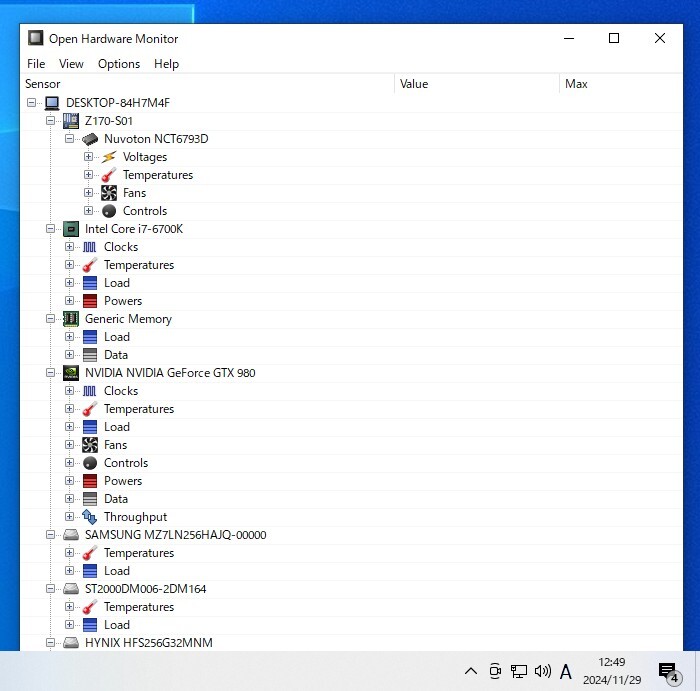
Task: Collapse the SAMSUNG MZ7LN256HAJQ-00000 node
Action: point(50,535)
